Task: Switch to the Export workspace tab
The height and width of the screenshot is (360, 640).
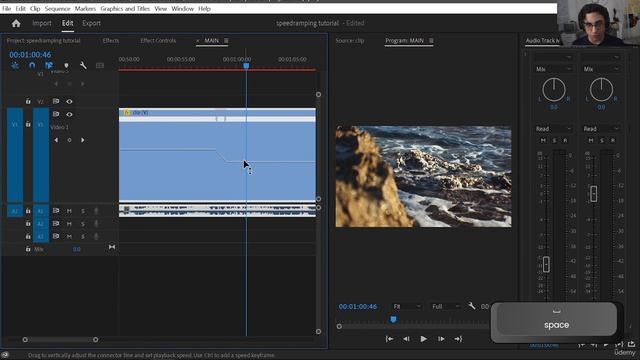Action: pos(91,23)
